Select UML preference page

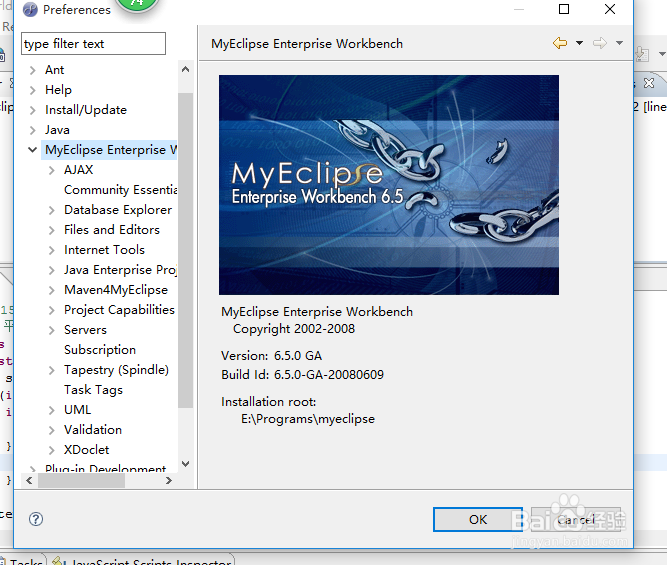point(77,410)
